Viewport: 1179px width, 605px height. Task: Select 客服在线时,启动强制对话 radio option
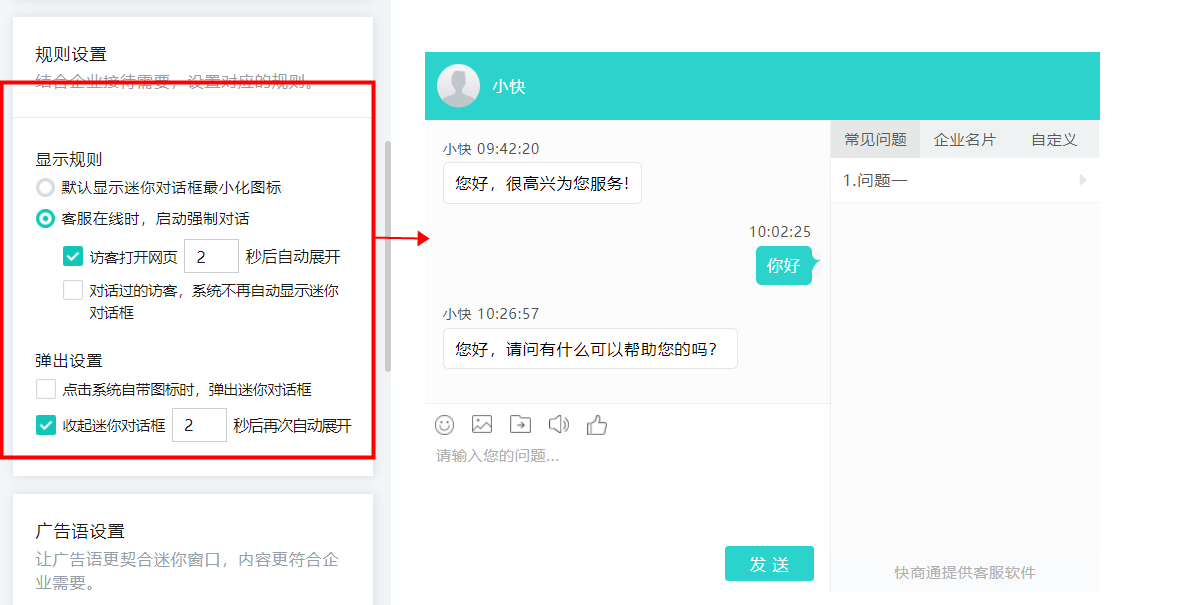pyautogui.click(x=45, y=218)
